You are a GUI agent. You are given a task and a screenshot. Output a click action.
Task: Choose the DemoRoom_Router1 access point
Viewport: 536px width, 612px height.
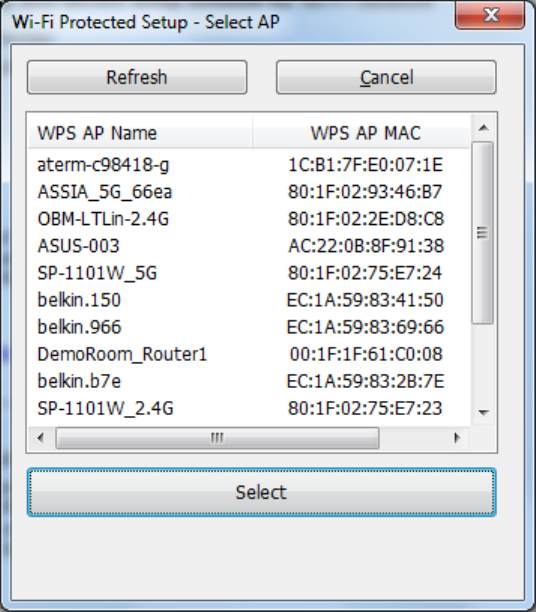(249, 354)
